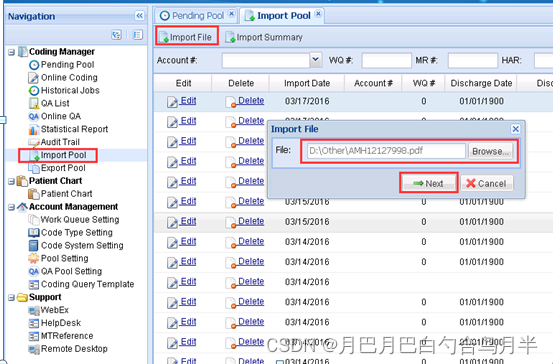Click the Import File toolbar button
Image resolution: width=553 pixels, height=364 pixels.
coord(186,37)
